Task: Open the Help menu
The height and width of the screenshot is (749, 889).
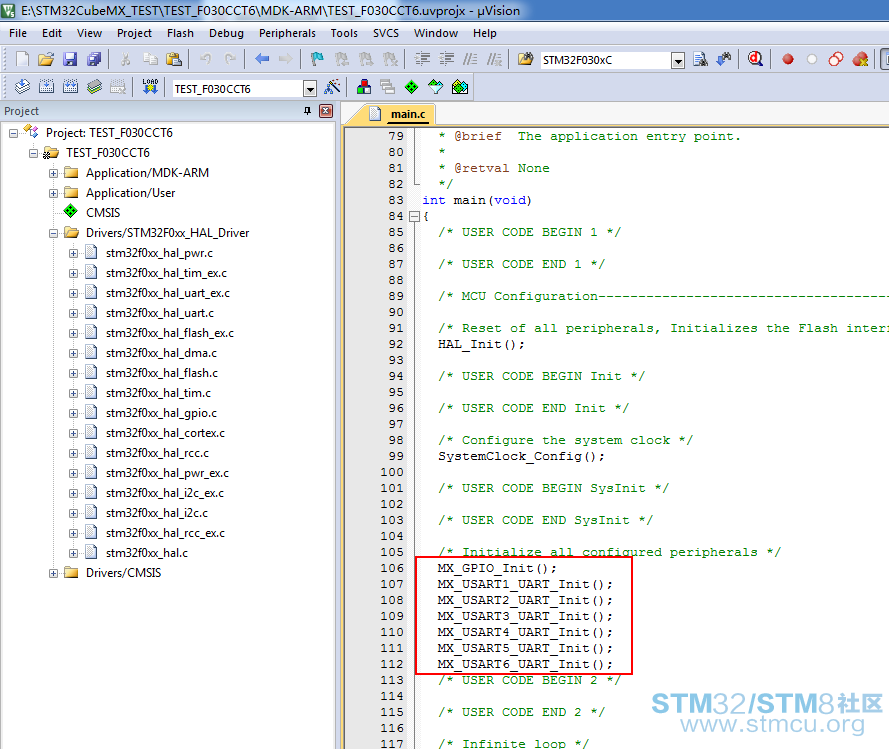Action: coord(485,33)
